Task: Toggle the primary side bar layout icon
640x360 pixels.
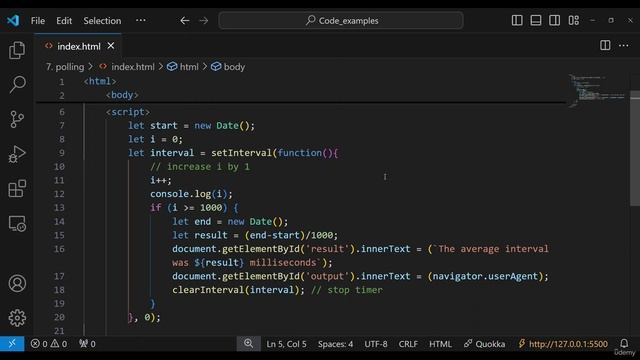Action: [x=517, y=20]
